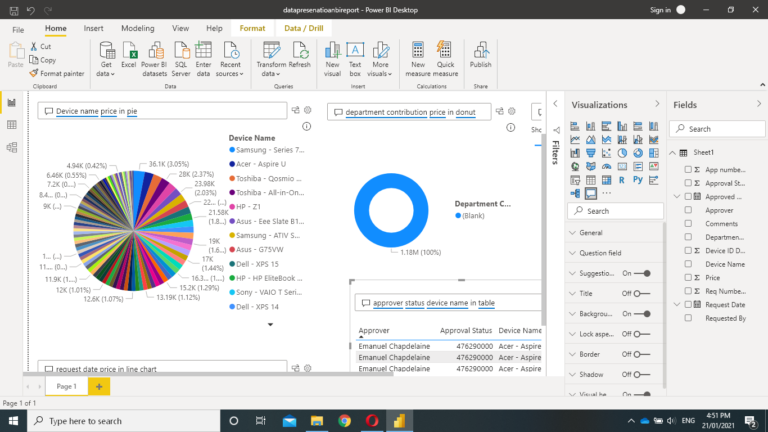This screenshot has width=768, height=432.
Task: Click Format painter in Clipboard group
Action: (x=56, y=73)
